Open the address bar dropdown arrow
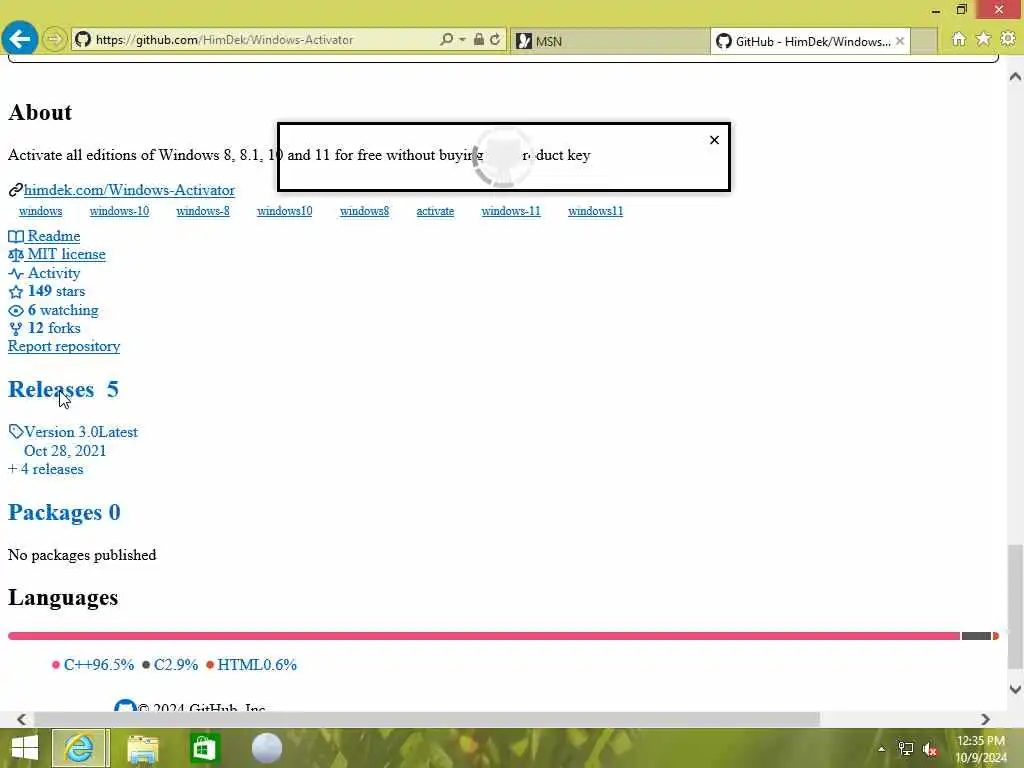The image size is (1024, 768). pyautogui.click(x=462, y=39)
